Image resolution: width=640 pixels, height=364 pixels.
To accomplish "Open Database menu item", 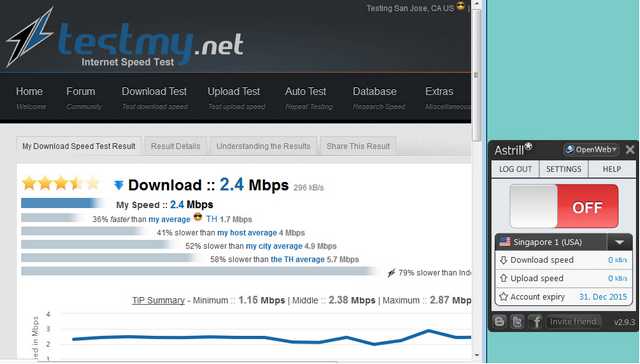I will tap(375, 91).
